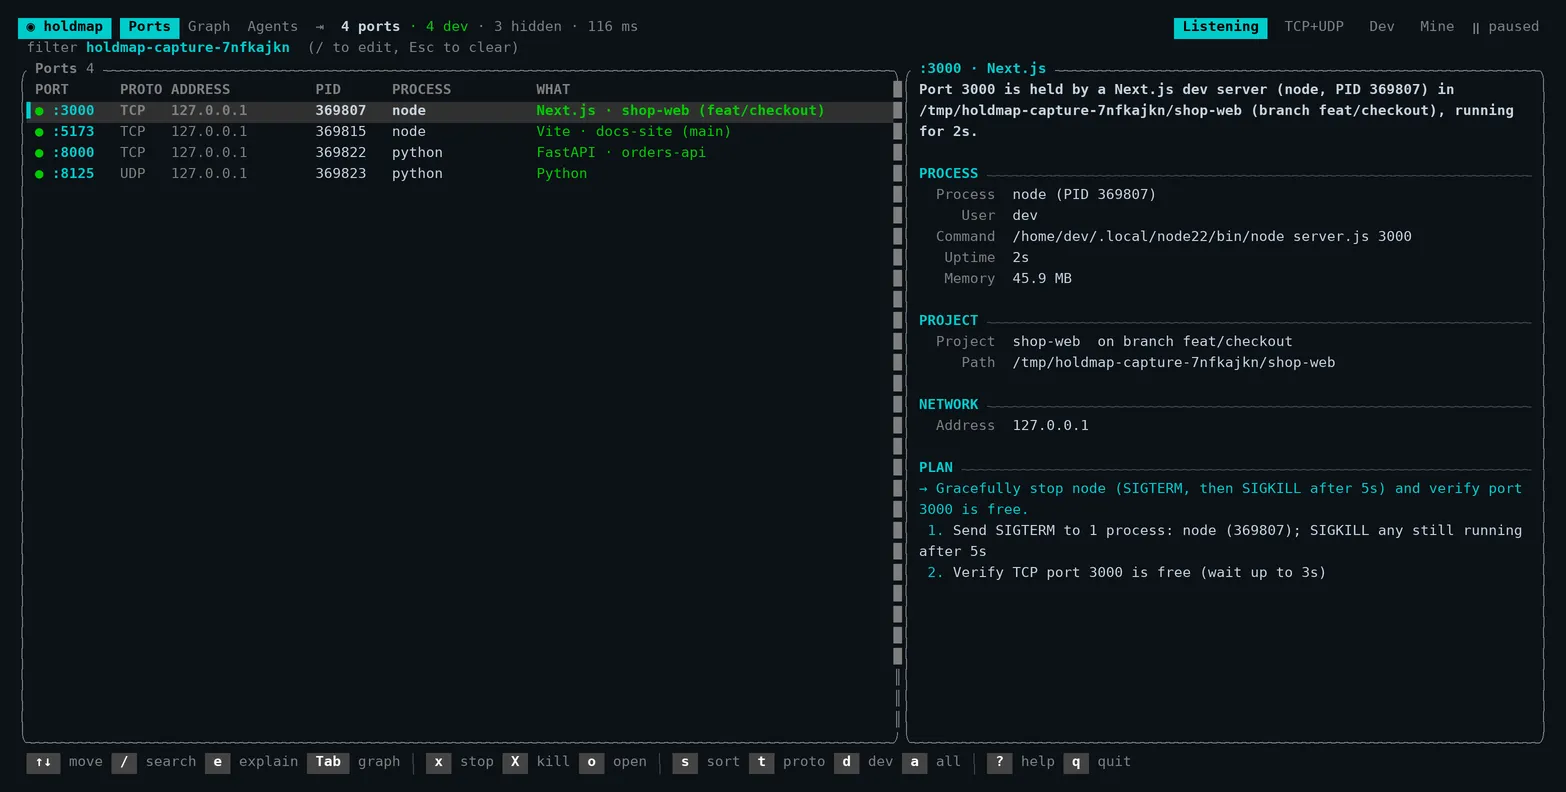1566x792 pixels.
Task: Click the paused indicator
Action: click(1505, 27)
